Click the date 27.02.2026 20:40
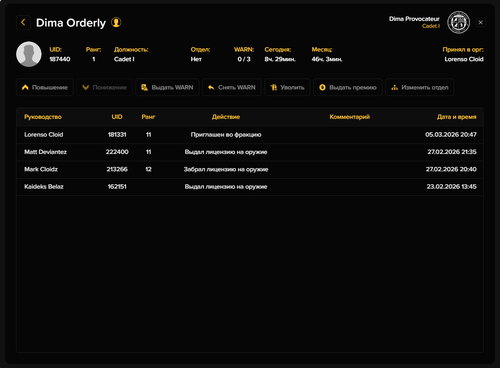 point(451,169)
